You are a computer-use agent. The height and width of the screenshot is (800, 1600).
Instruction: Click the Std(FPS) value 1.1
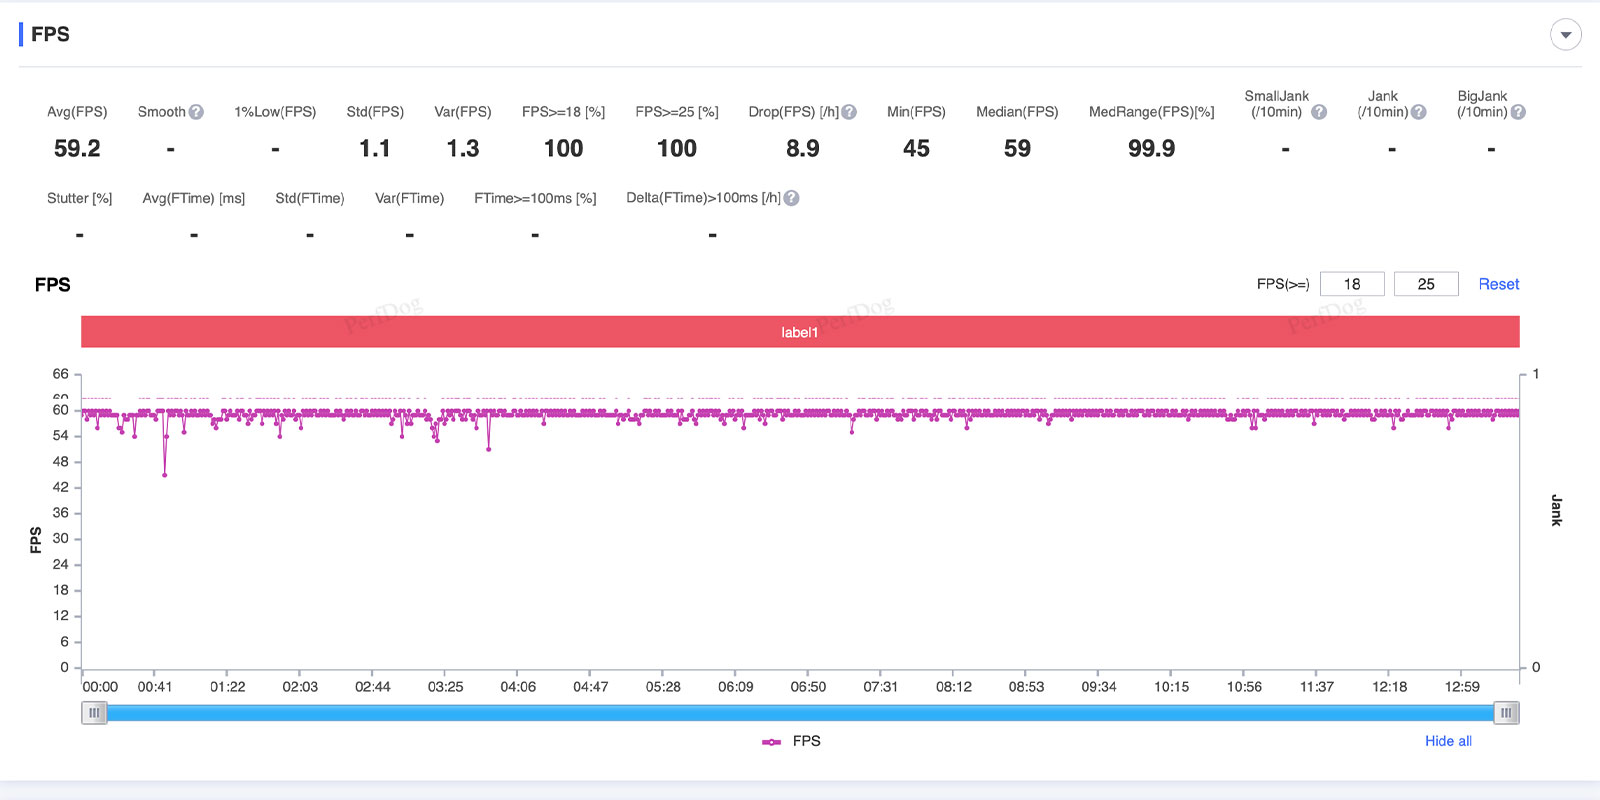(x=375, y=148)
